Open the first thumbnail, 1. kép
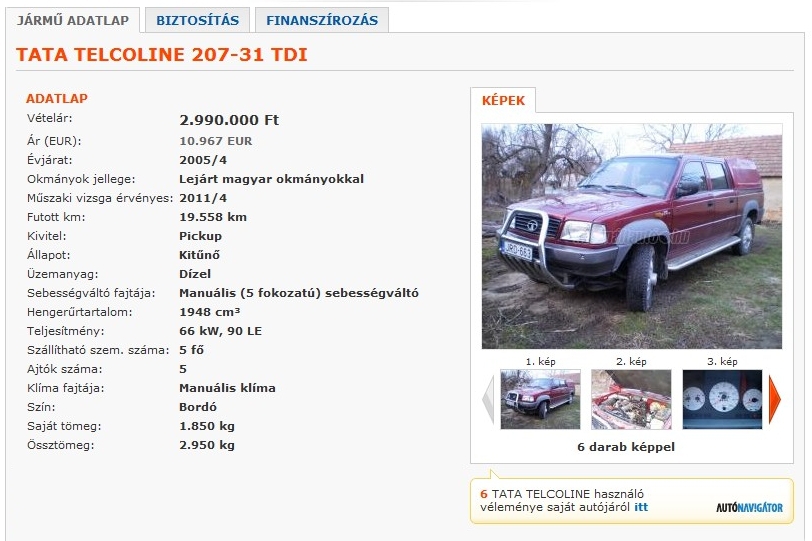 (x=540, y=399)
